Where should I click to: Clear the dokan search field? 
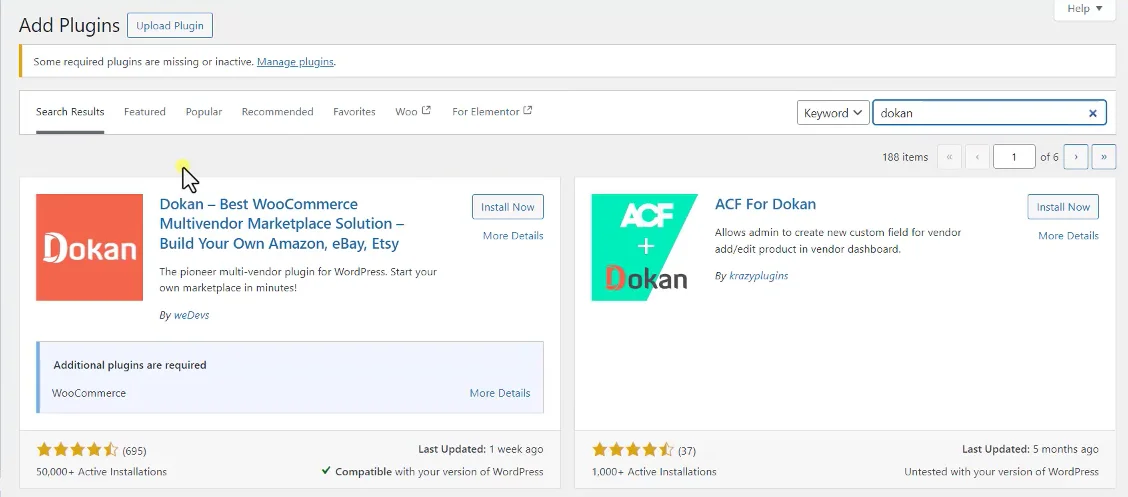(x=1092, y=113)
